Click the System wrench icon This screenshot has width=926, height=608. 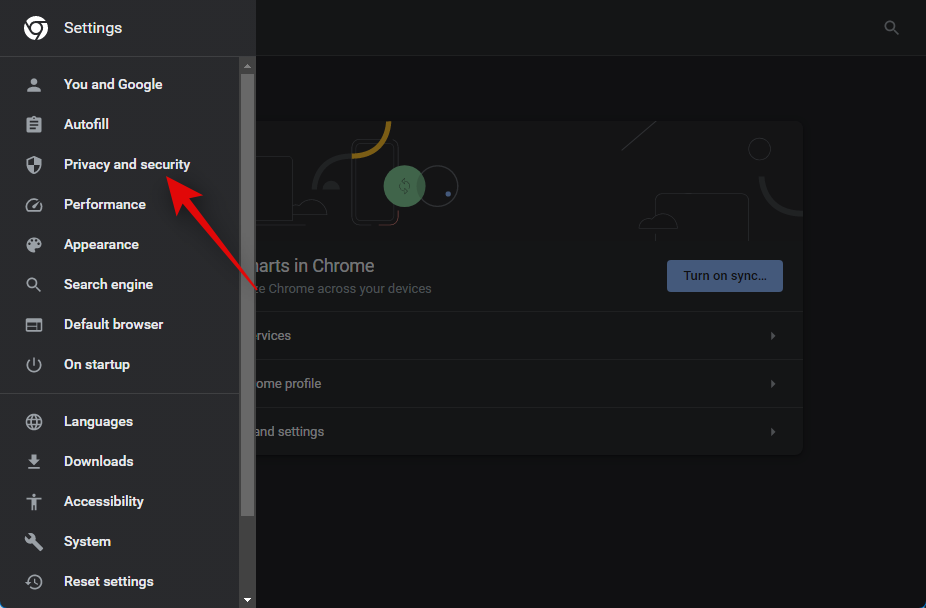[34, 542]
